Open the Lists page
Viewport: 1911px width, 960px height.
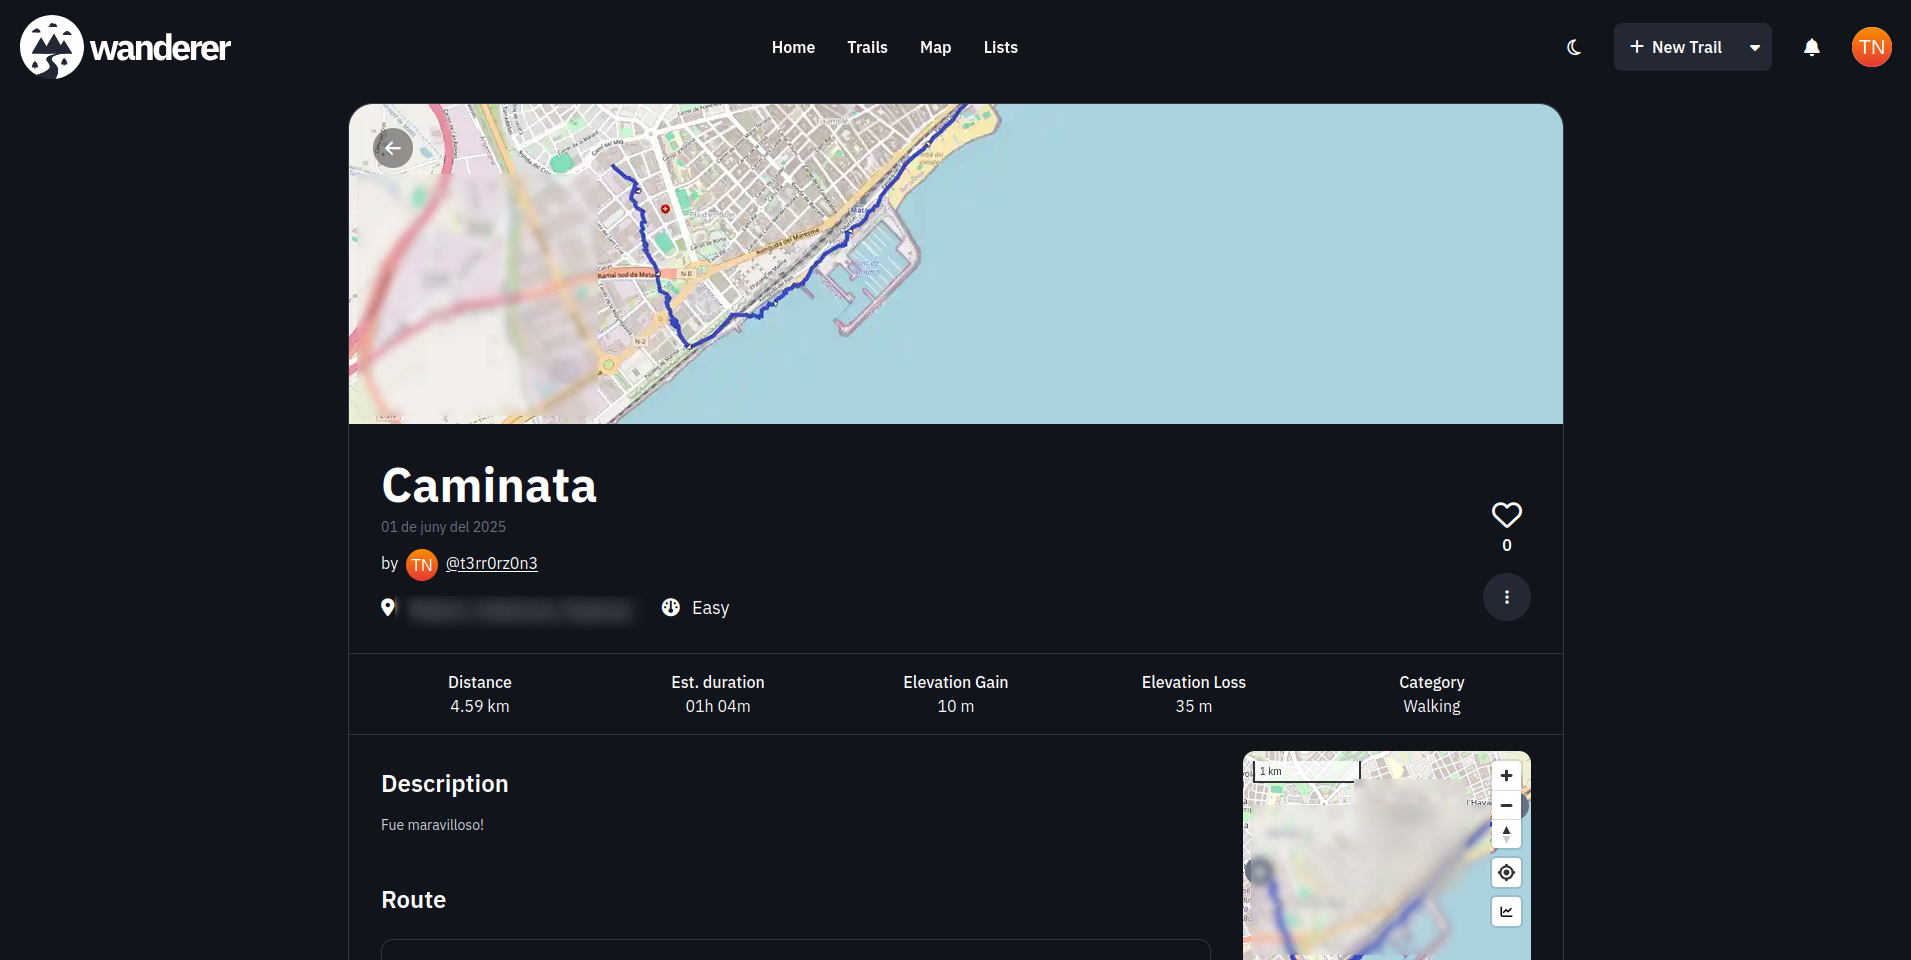[1000, 47]
